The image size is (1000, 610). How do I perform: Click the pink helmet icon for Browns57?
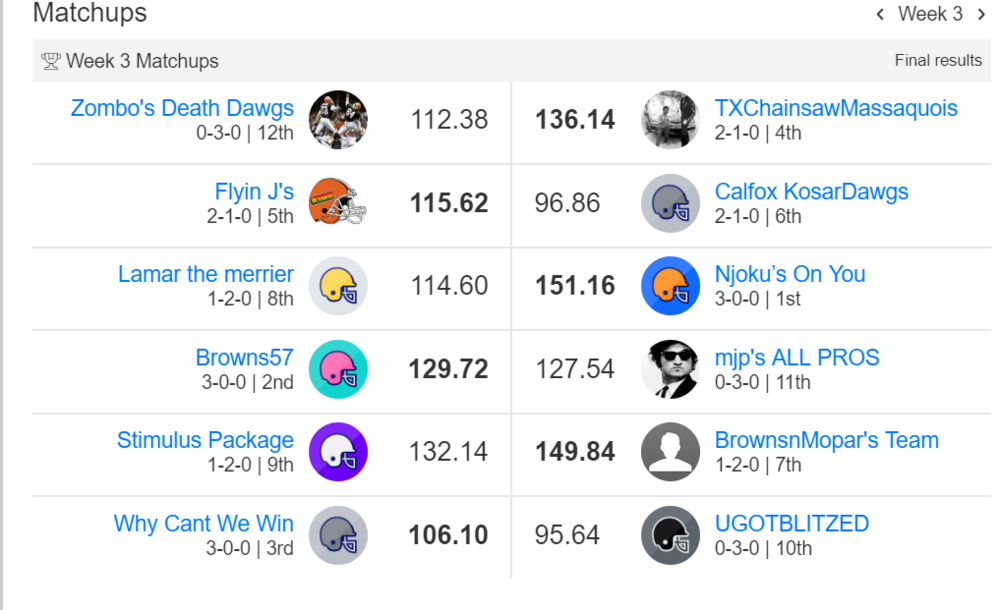[338, 369]
